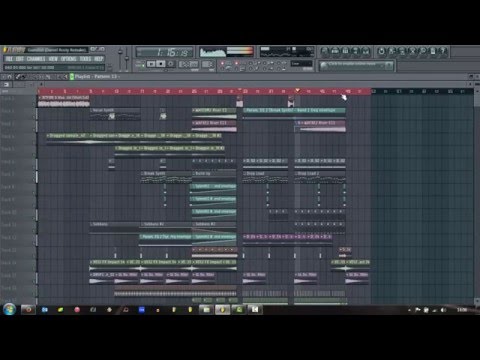Click the CPU and memory monitor panel
The height and width of the screenshot is (360, 480).
tap(287, 52)
